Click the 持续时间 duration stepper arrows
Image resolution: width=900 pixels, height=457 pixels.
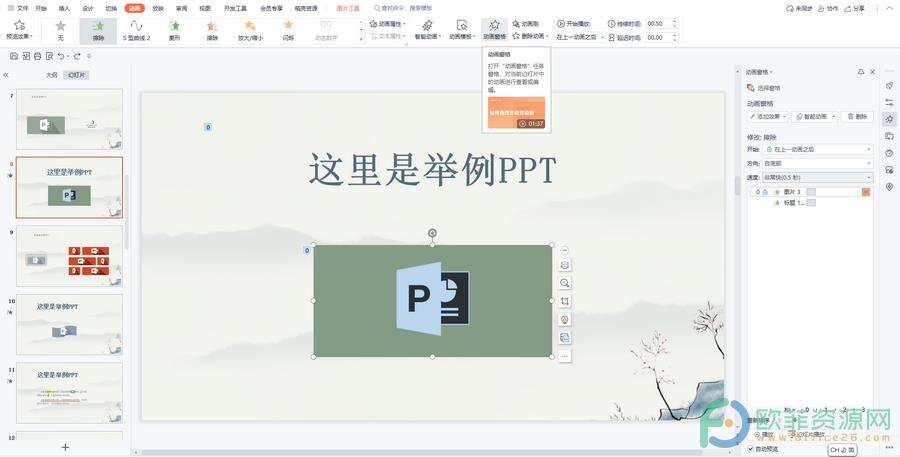tap(674, 24)
